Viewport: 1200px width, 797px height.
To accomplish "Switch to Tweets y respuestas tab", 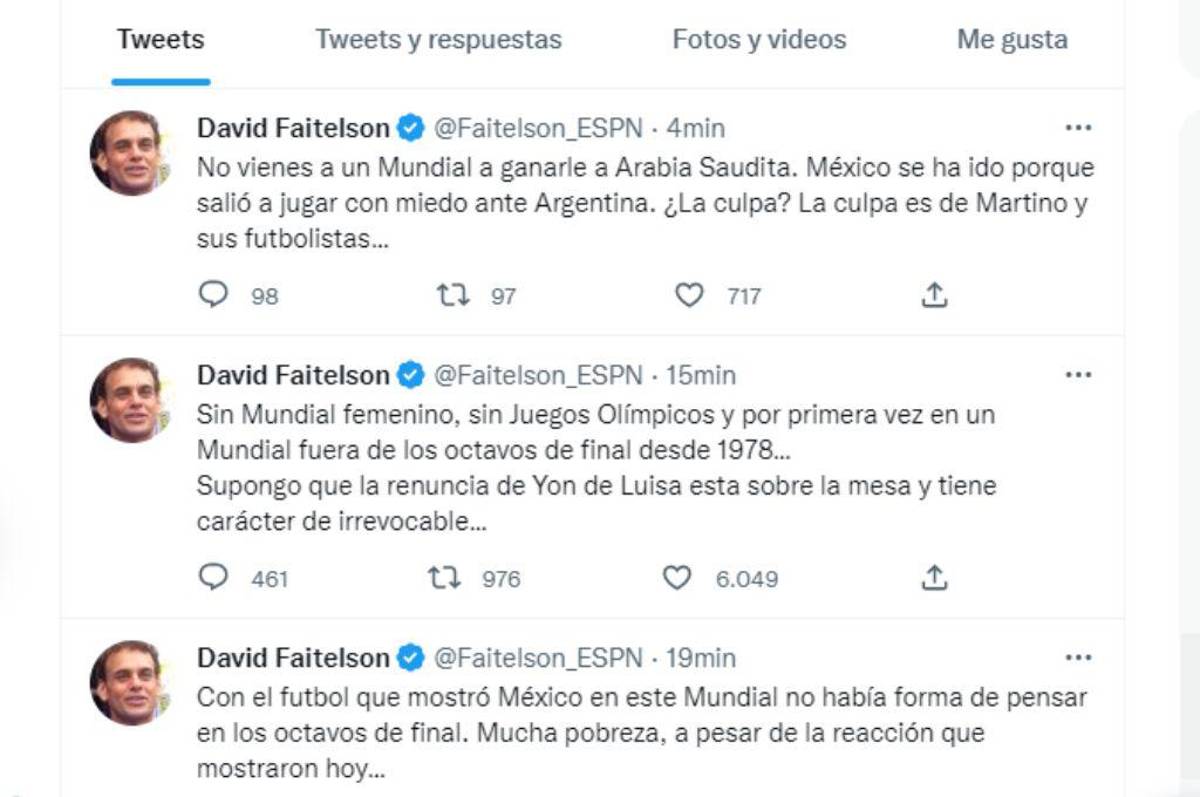I will [x=438, y=40].
